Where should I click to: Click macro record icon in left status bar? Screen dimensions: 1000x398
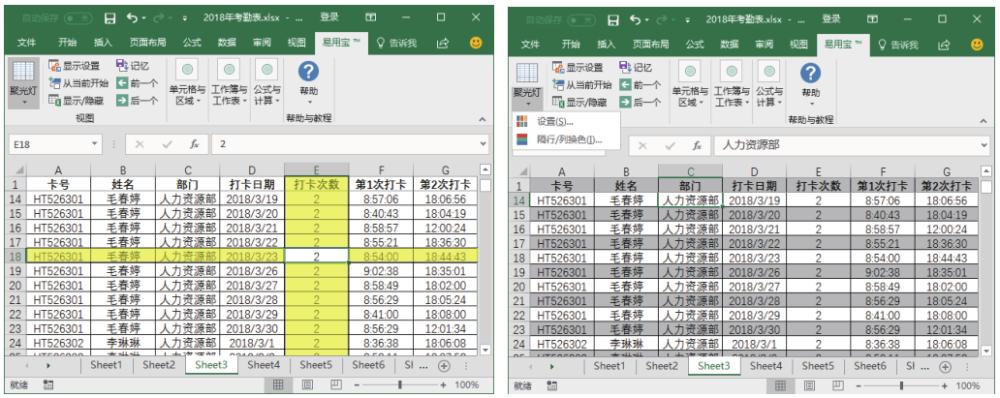click(48, 385)
